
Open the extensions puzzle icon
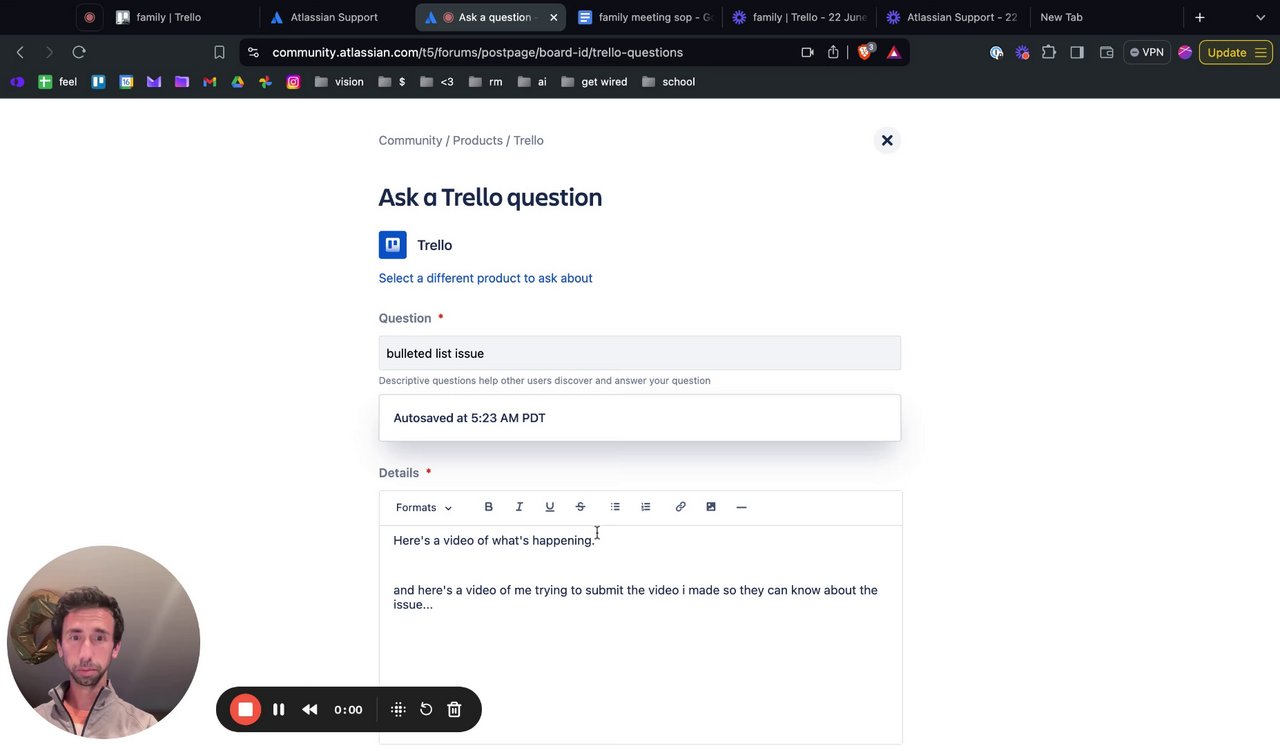[x=1049, y=52]
